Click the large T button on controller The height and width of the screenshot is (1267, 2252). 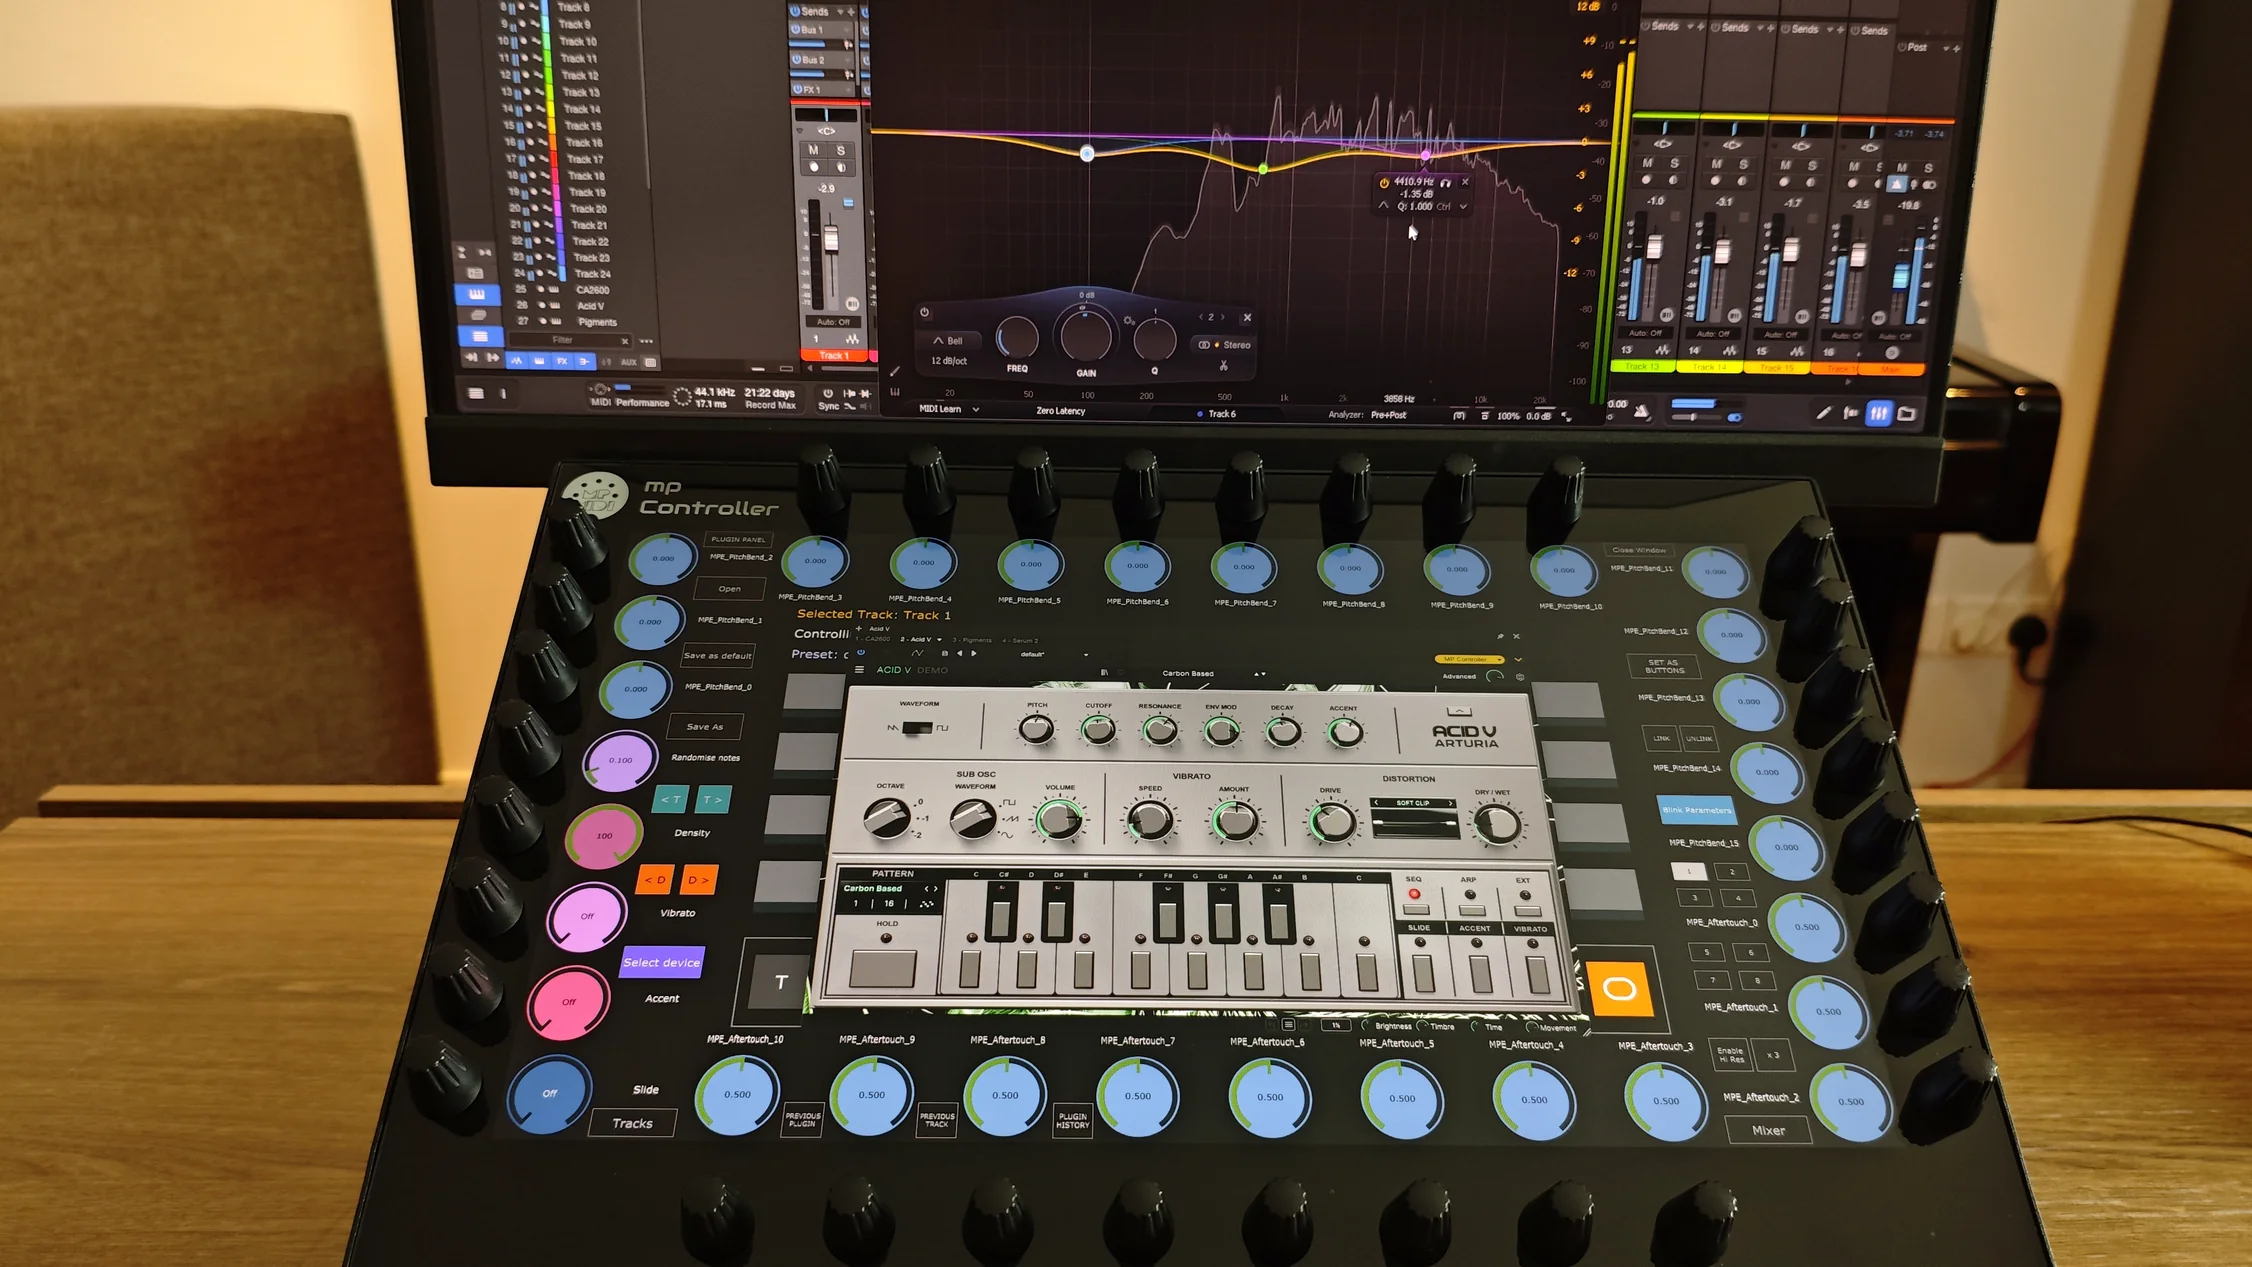781,982
